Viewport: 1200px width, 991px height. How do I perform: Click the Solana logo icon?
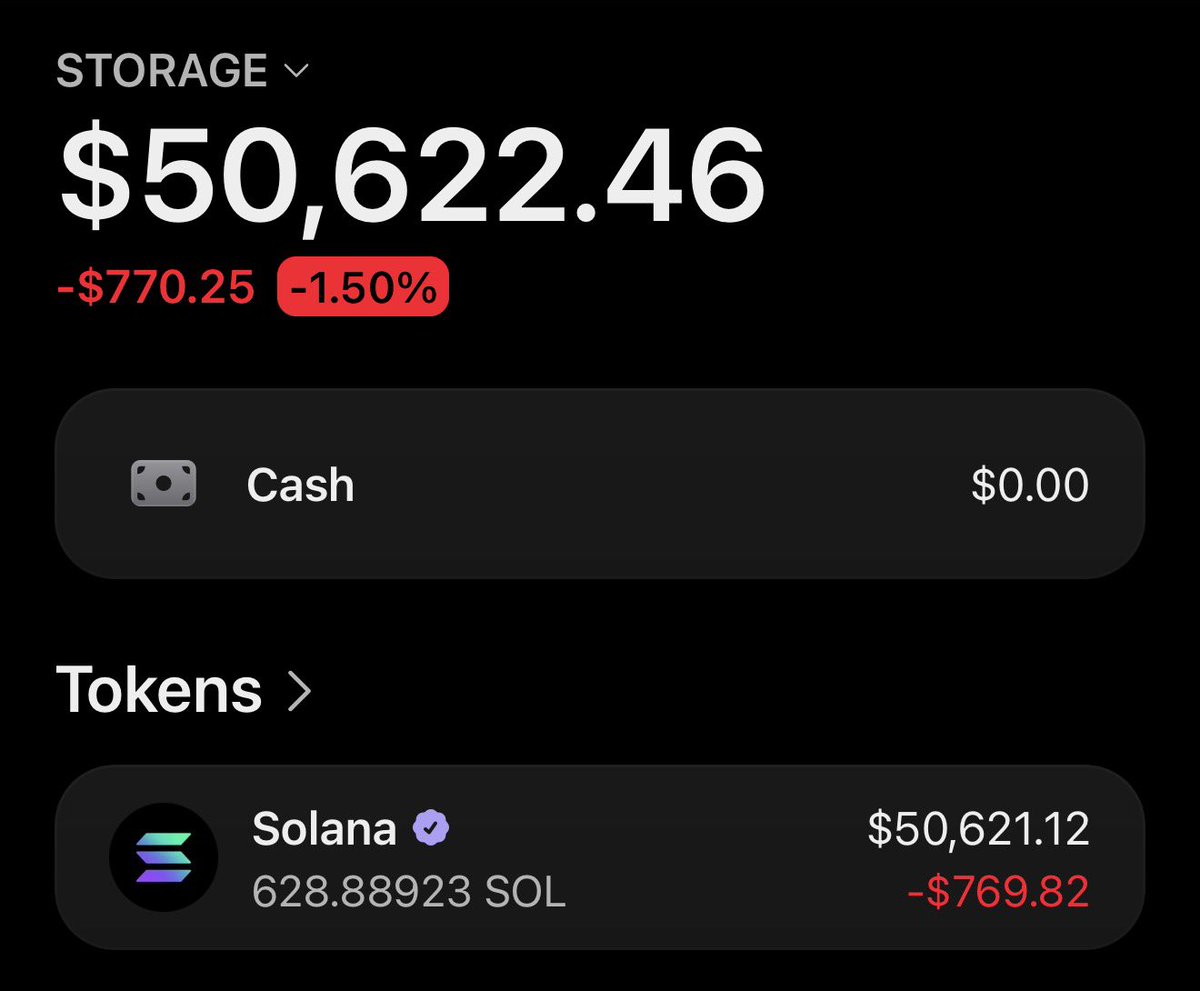(x=163, y=857)
